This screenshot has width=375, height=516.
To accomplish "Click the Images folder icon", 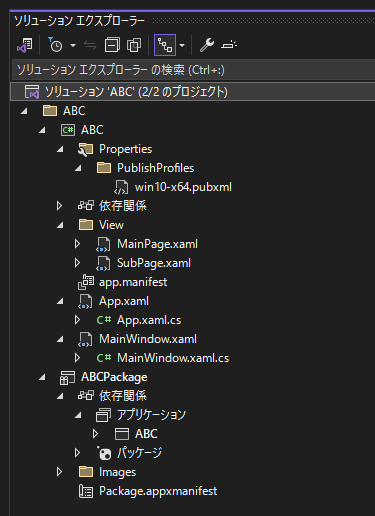I will coord(86,472).
